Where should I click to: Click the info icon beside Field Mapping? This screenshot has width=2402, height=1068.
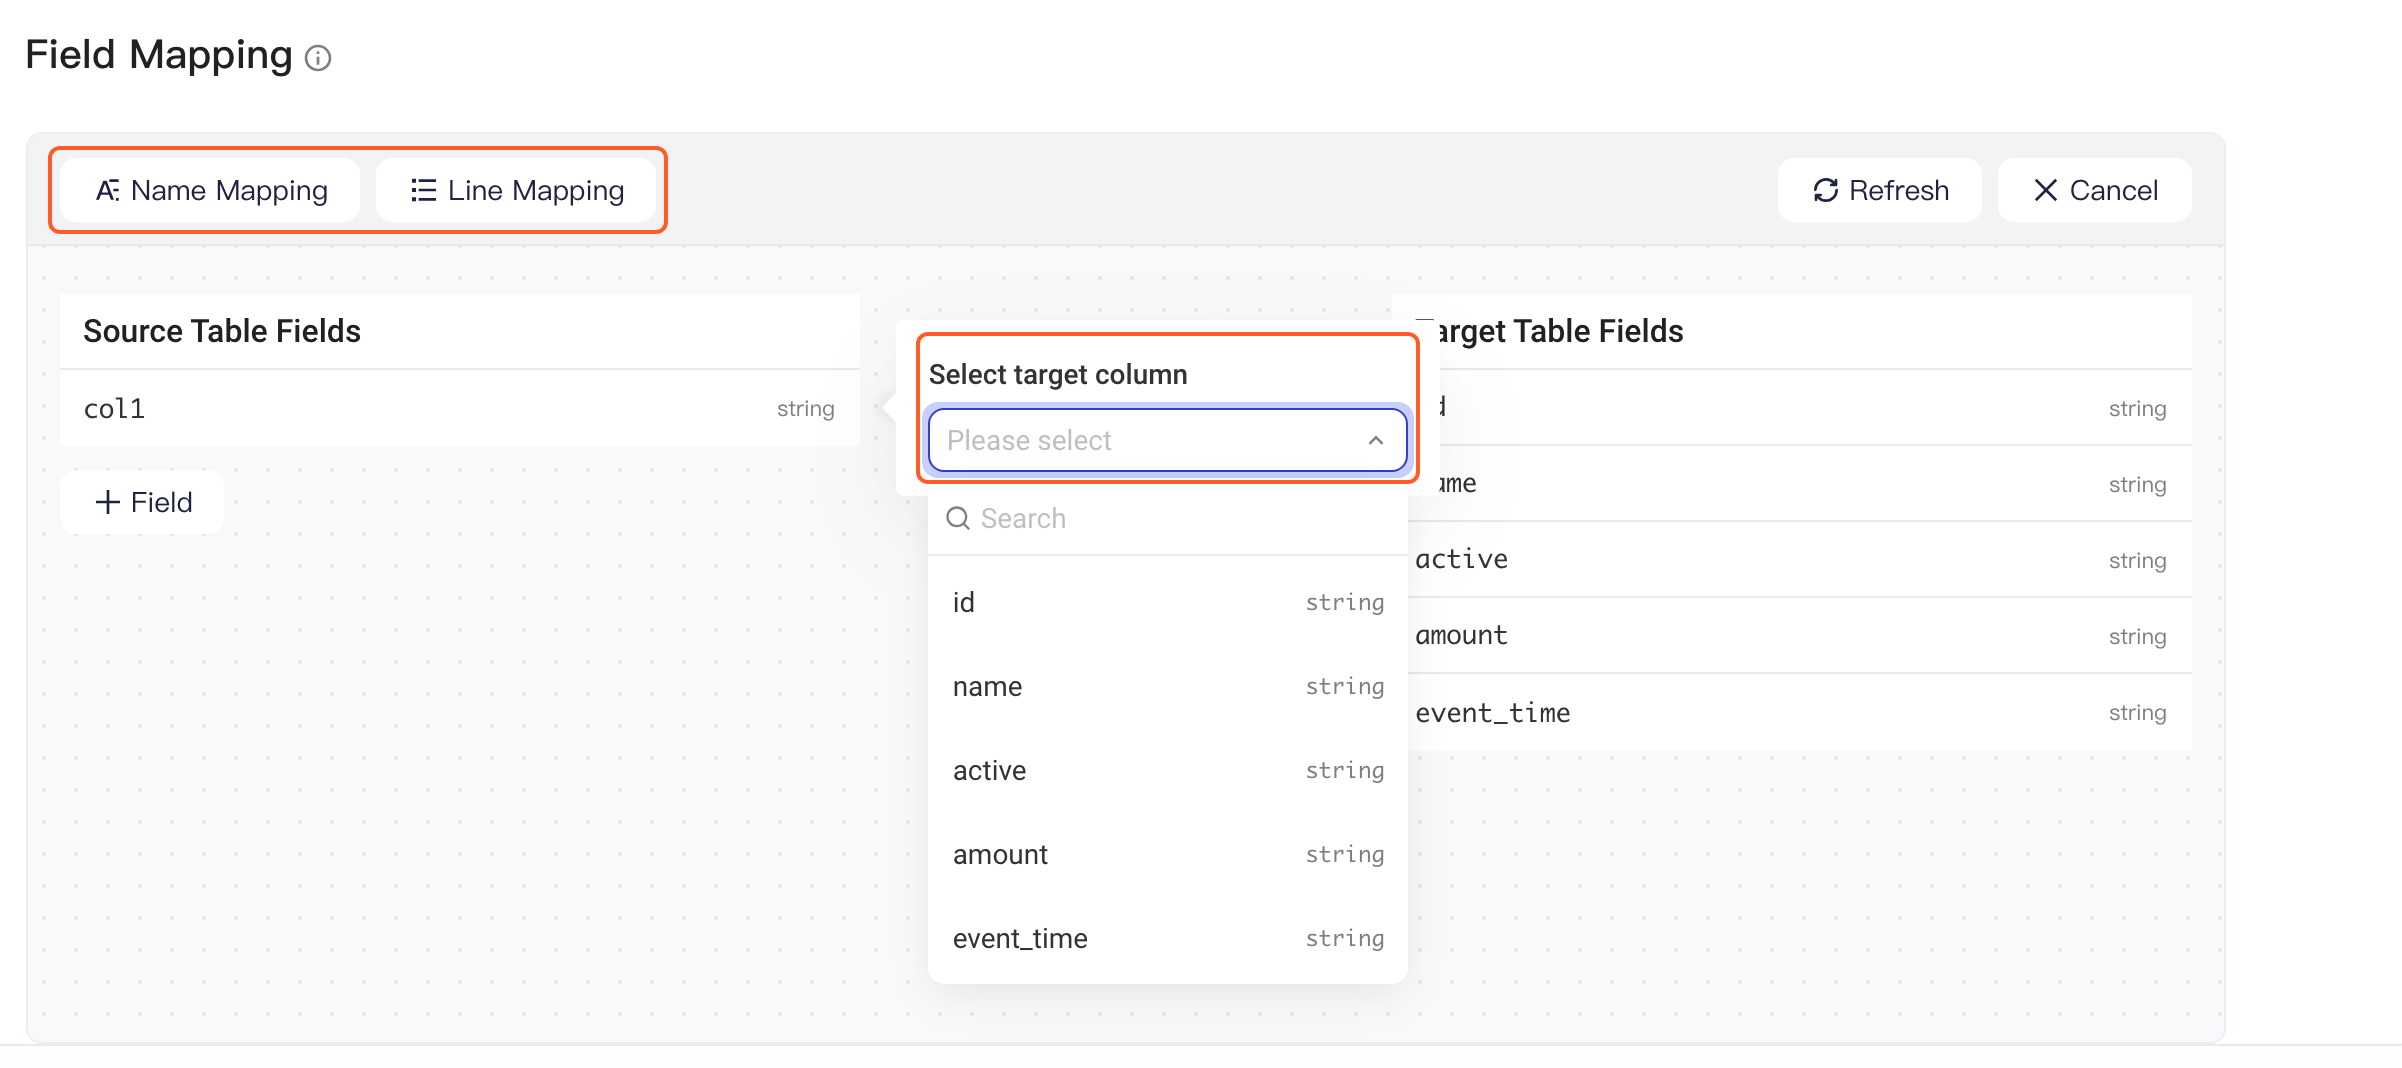coord(318,58)
